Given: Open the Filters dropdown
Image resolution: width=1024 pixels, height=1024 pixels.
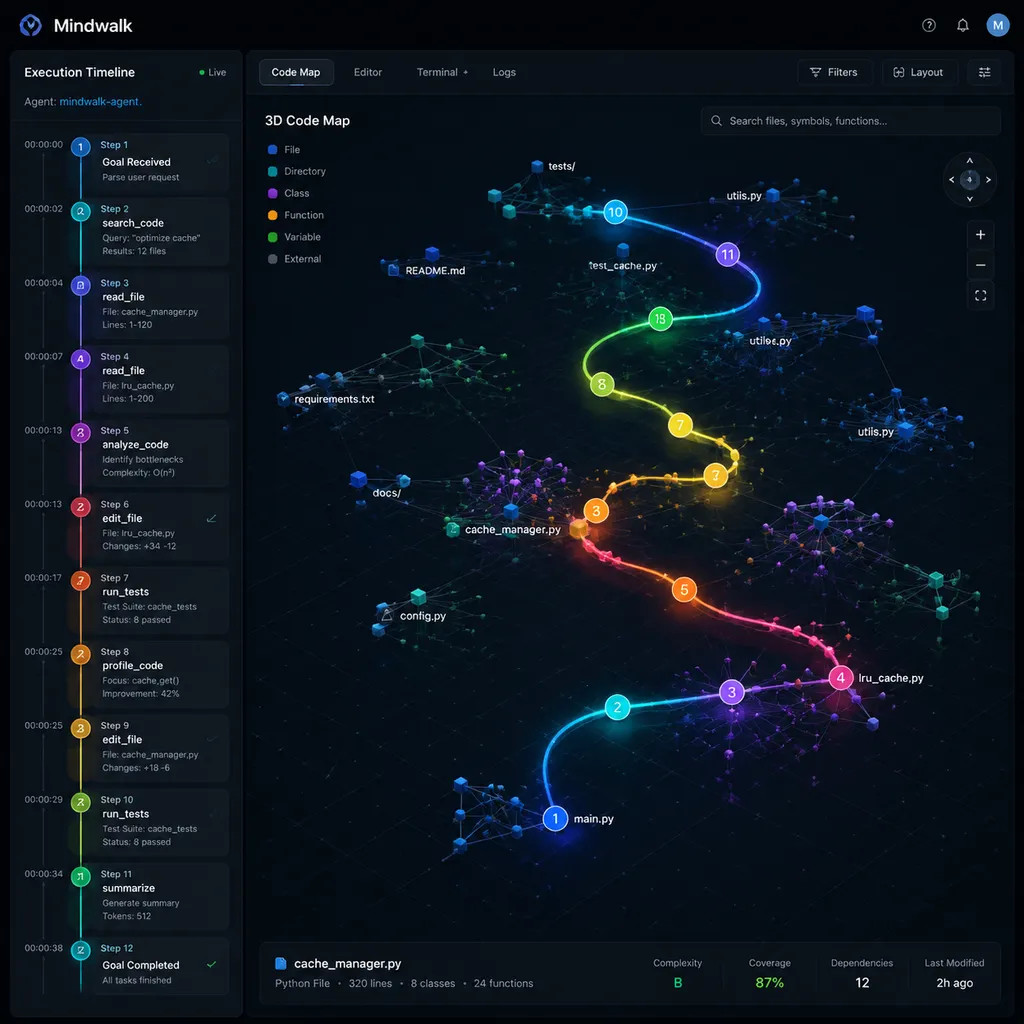Looking at the screenshot, I should point(834,72).
